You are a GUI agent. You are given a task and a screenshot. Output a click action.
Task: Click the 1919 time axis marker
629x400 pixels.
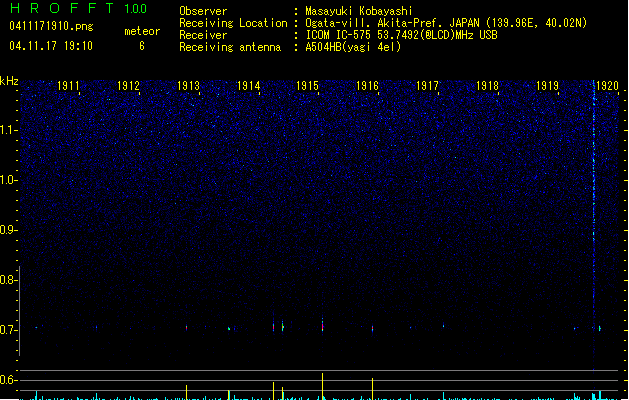pos(548,86)
